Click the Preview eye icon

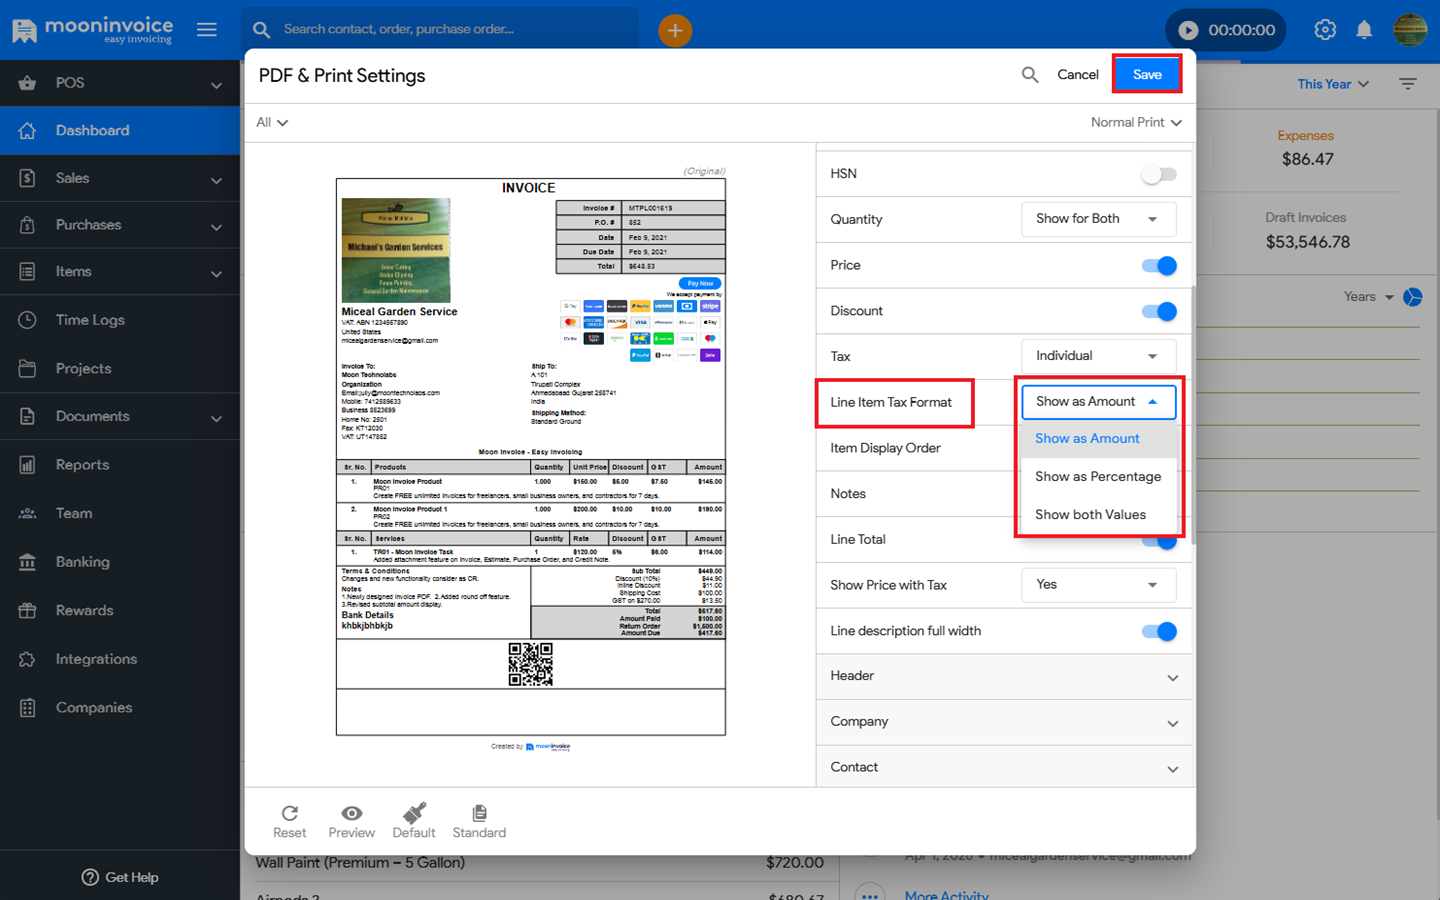click(x=351, y=813)
